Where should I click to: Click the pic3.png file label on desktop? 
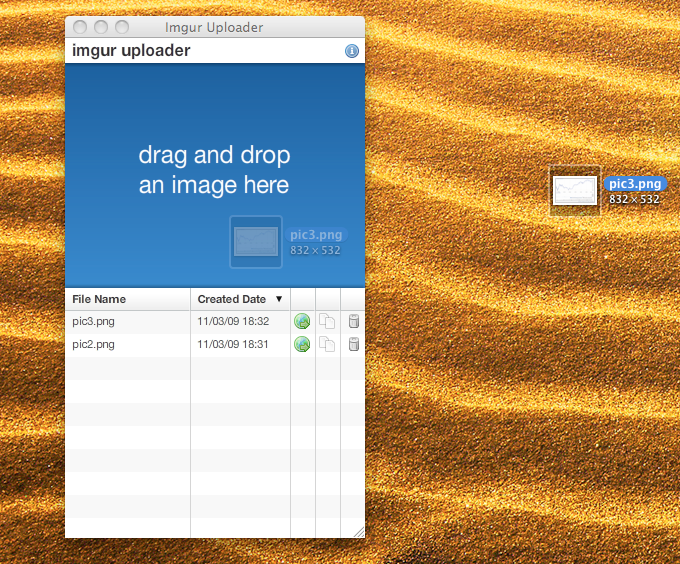point(635,184)
